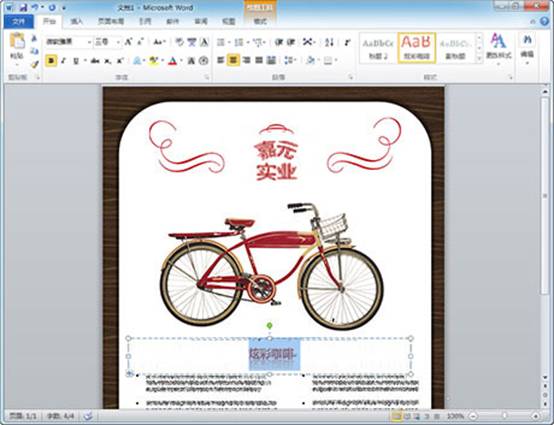The height and width of the screenshot is (425, 554).
Task: Select the Format Painter brush icon
Action: coord(34,64)
